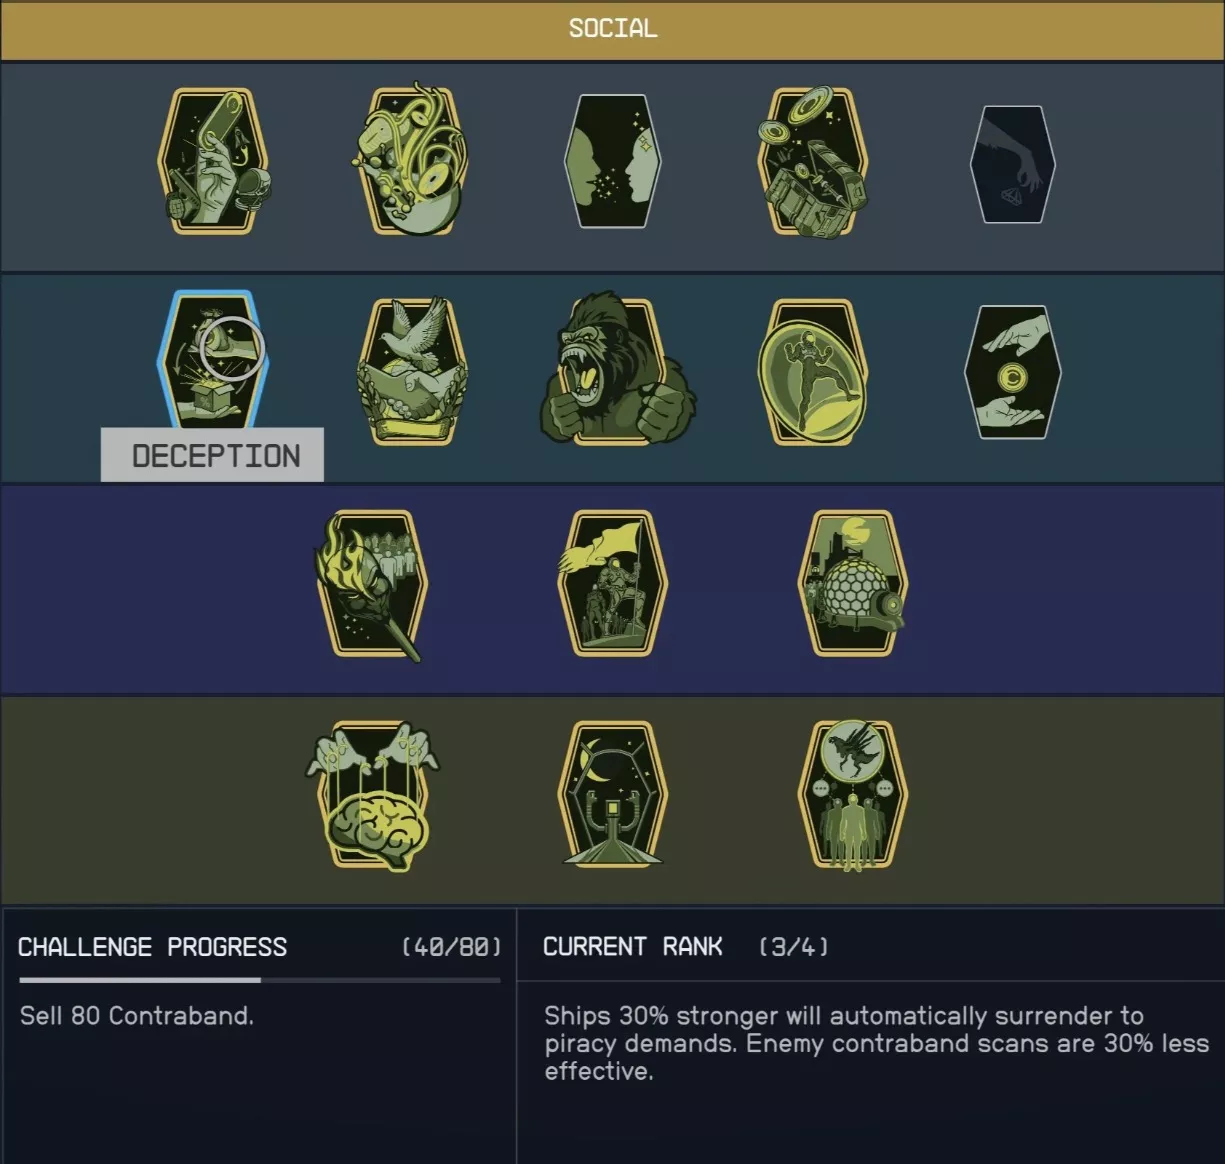Click the Current Rank description panel

coord(871,1036)
